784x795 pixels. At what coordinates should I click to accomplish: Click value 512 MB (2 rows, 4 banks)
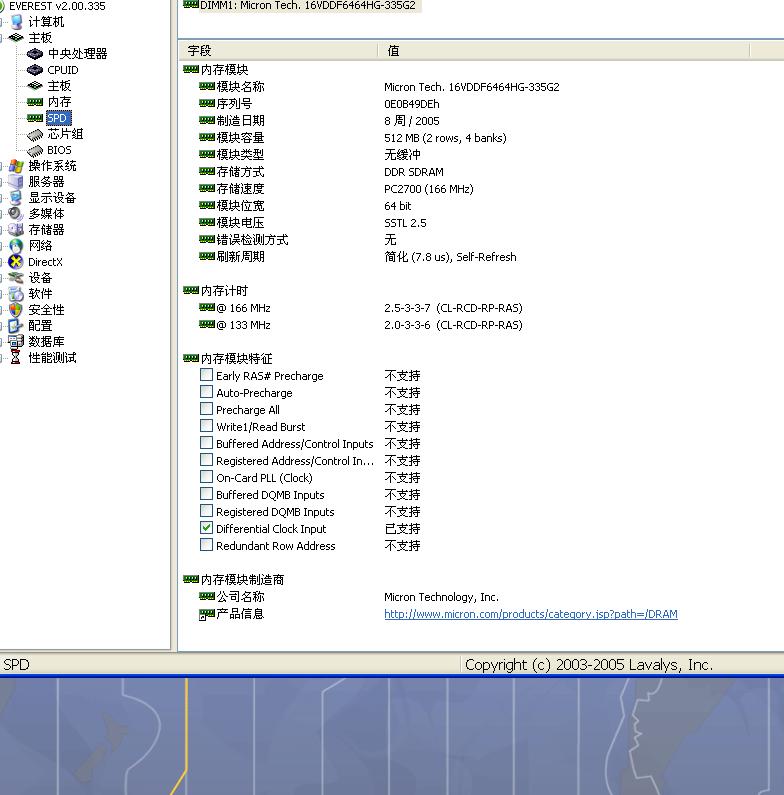click(x=445, y=138)
